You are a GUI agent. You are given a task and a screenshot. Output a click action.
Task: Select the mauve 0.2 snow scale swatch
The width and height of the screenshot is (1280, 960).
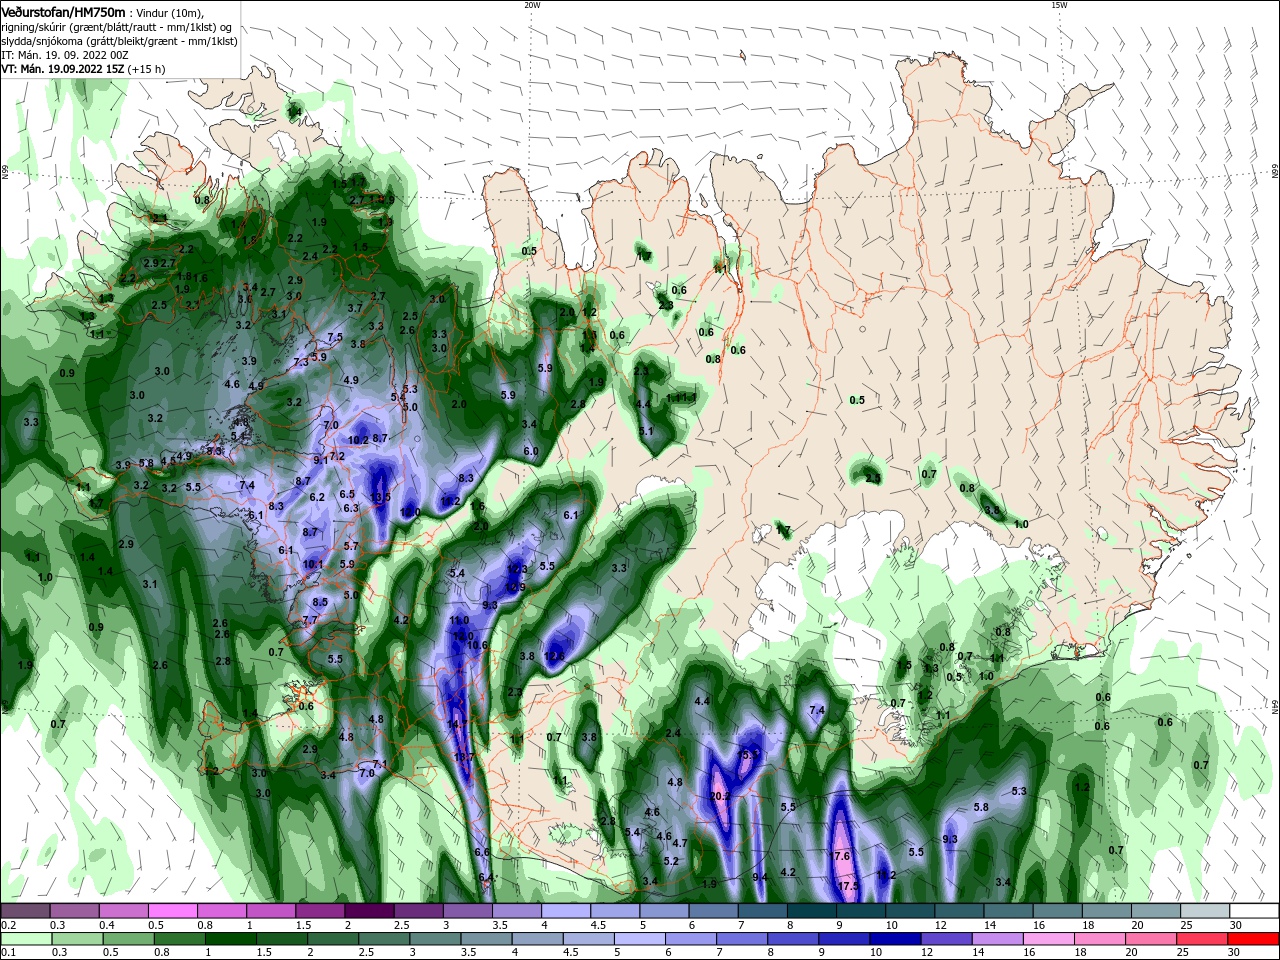26,911
